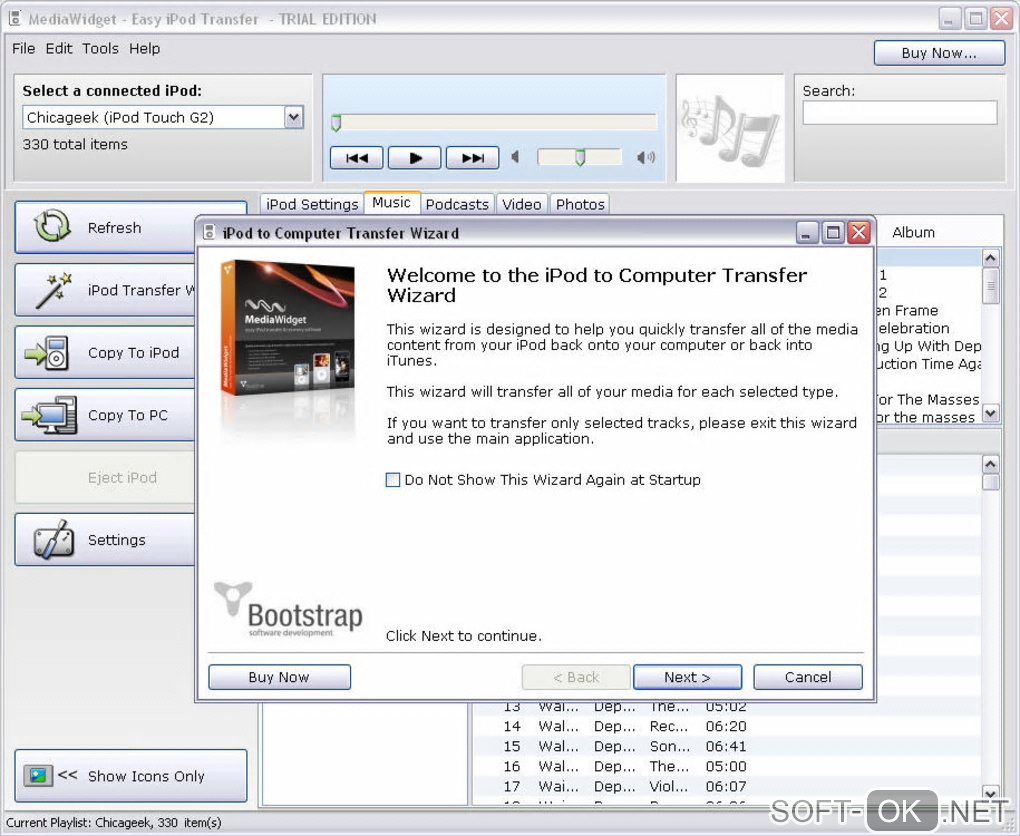
Task: Click the MediaWidget main window title icon
Action: tap(14, 18)
